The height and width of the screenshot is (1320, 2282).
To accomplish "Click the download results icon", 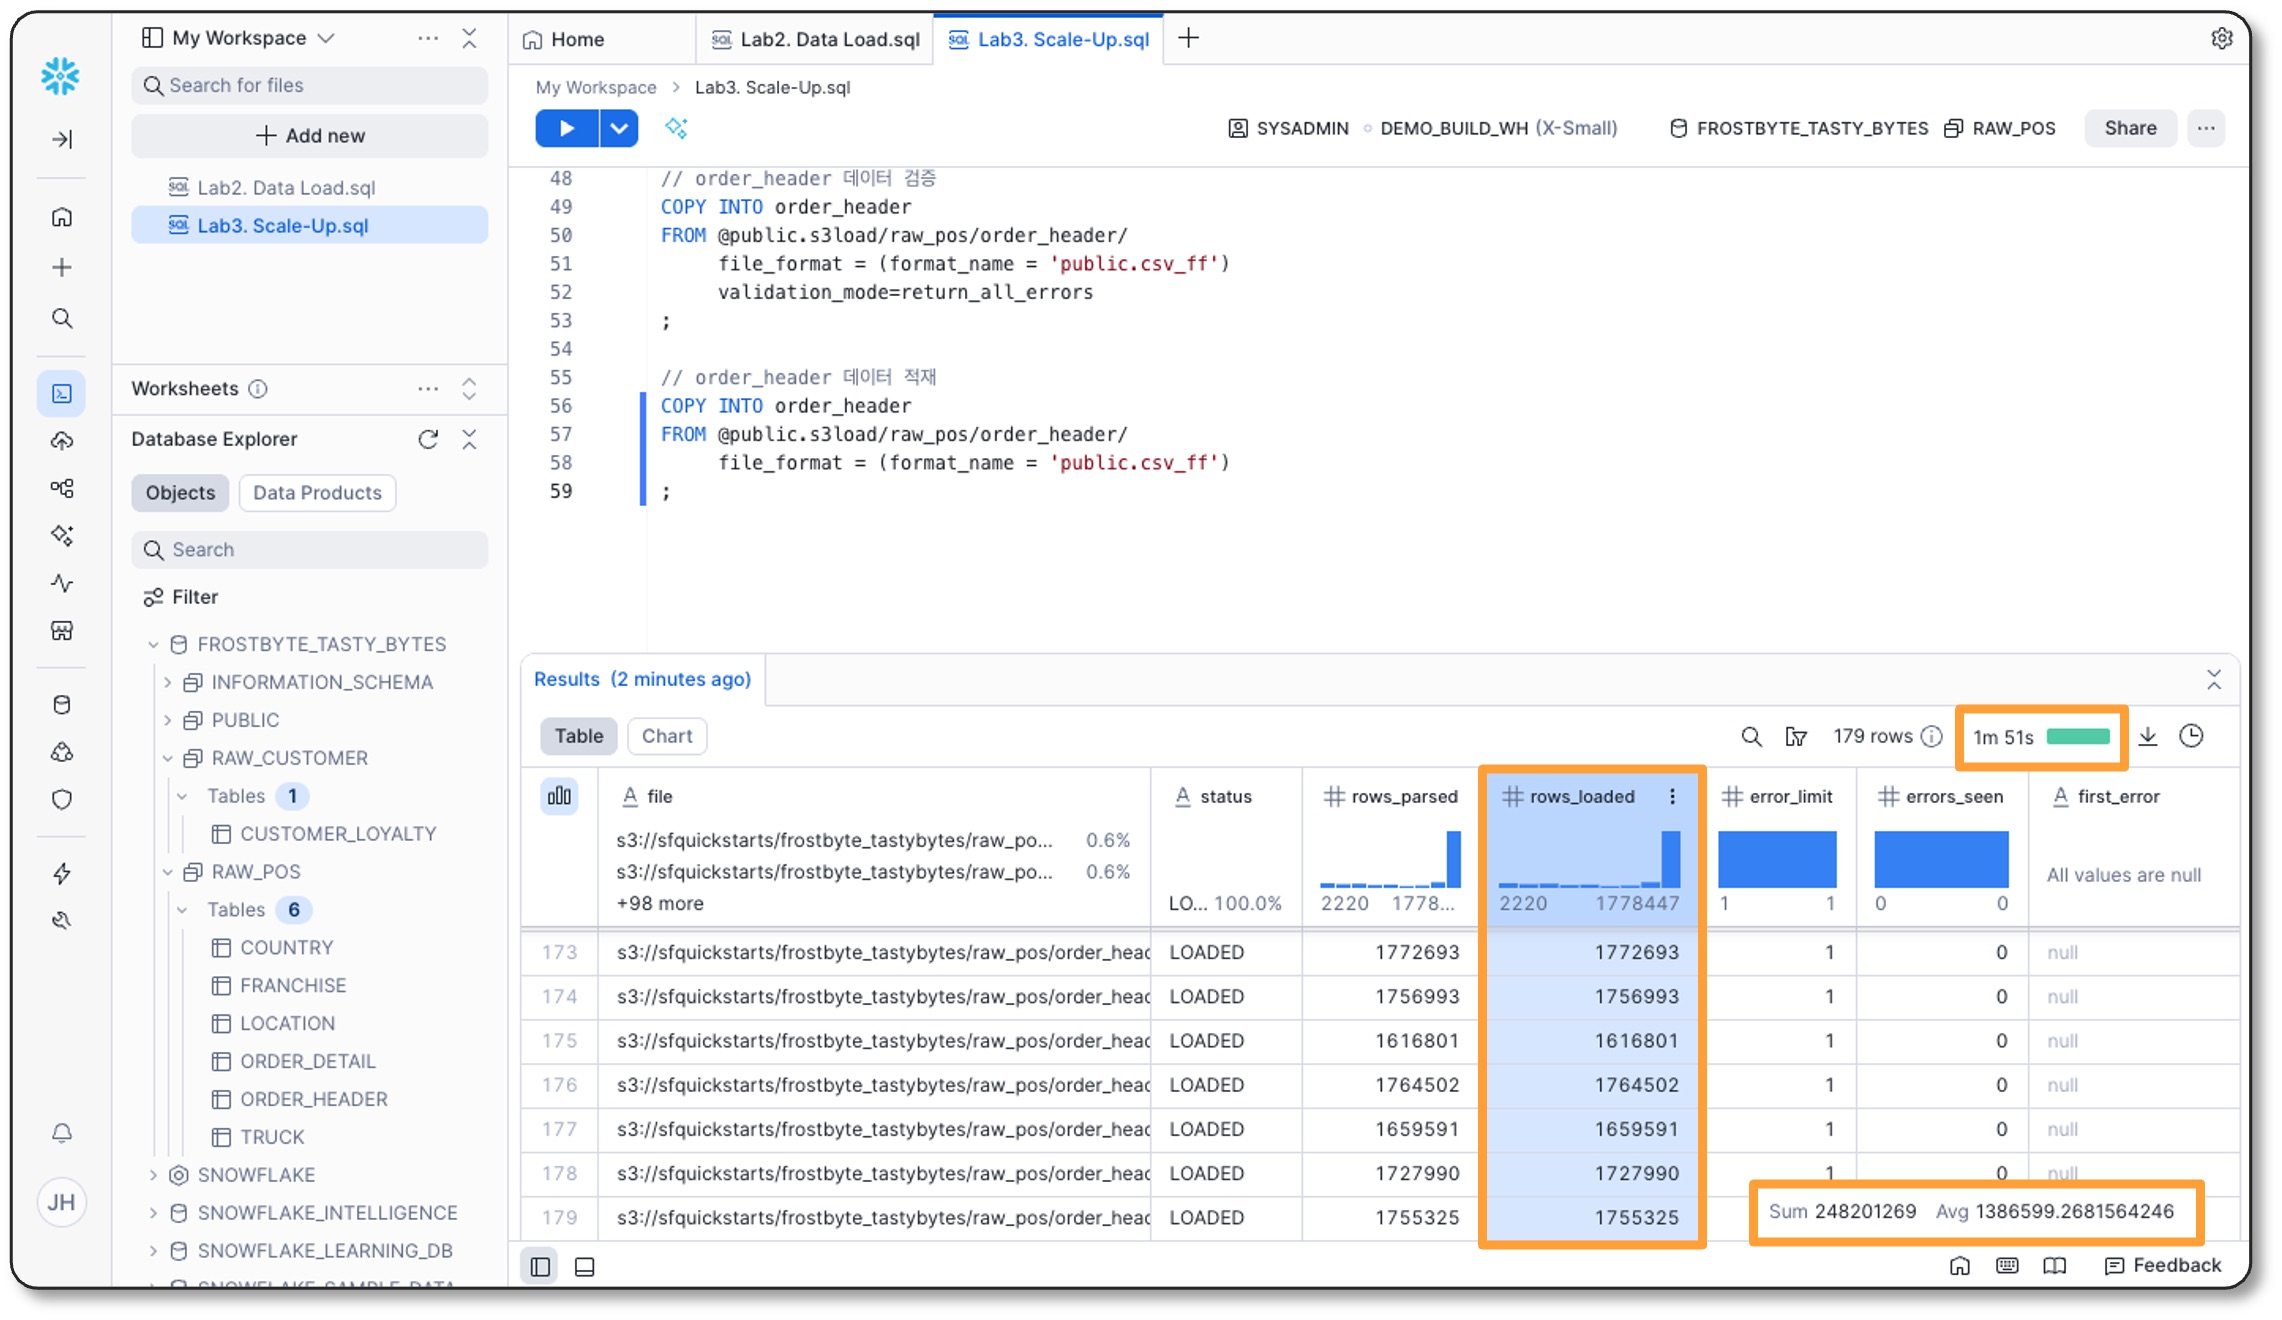I will pos(2148,737).
